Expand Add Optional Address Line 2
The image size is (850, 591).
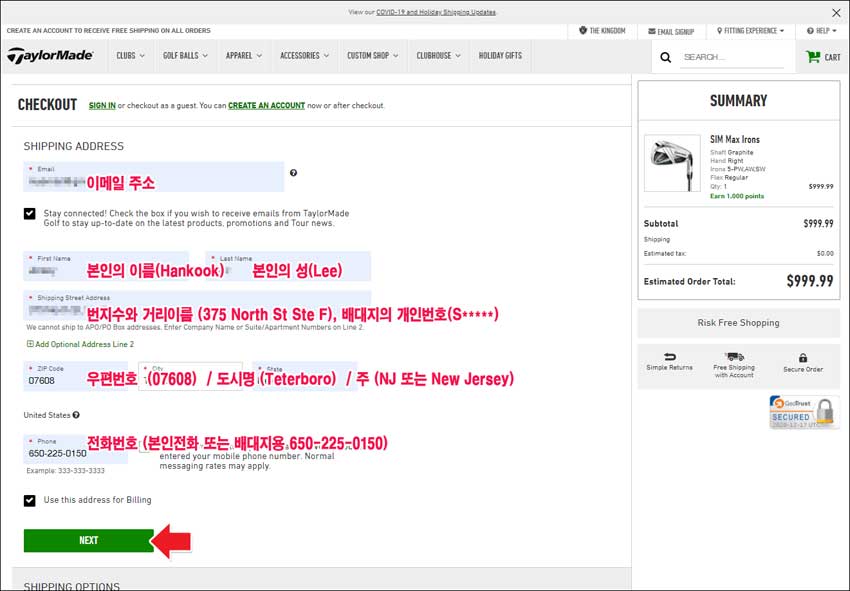pos(80,344)
